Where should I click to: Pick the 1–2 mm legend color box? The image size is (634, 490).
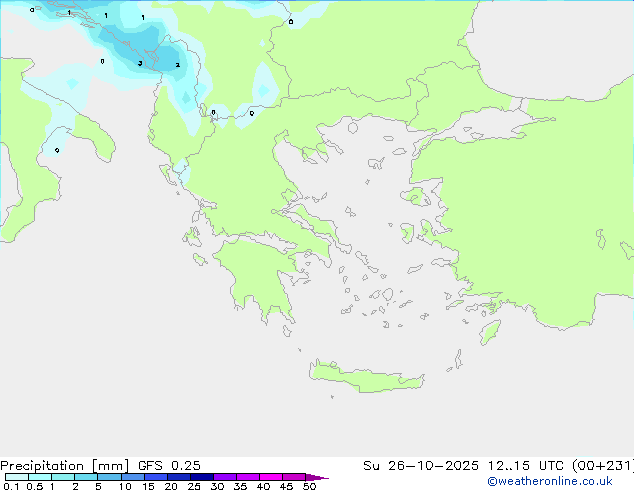(x=63, y=477)
